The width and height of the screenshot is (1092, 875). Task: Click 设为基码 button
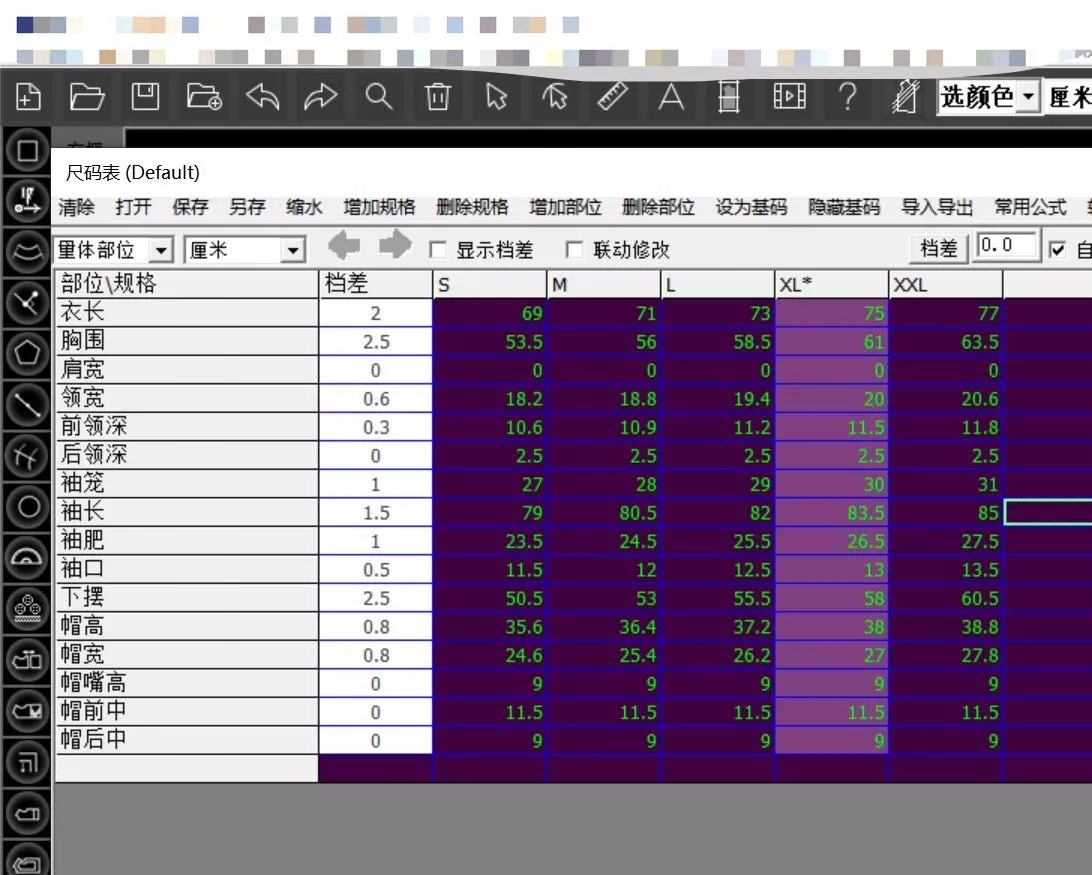pyautogui.click(x=751, y=207)
